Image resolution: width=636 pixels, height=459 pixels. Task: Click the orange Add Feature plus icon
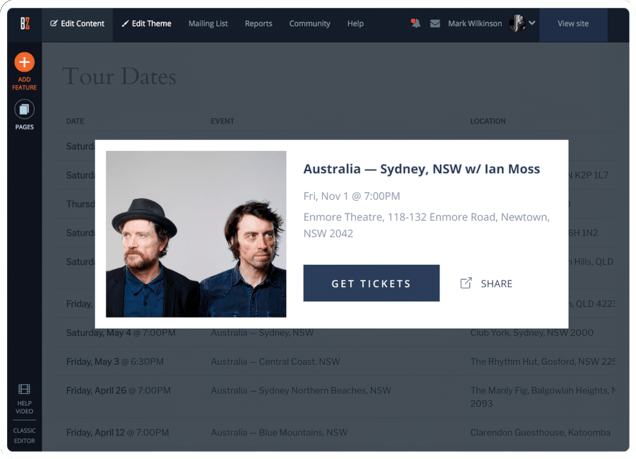click(24, 63)
